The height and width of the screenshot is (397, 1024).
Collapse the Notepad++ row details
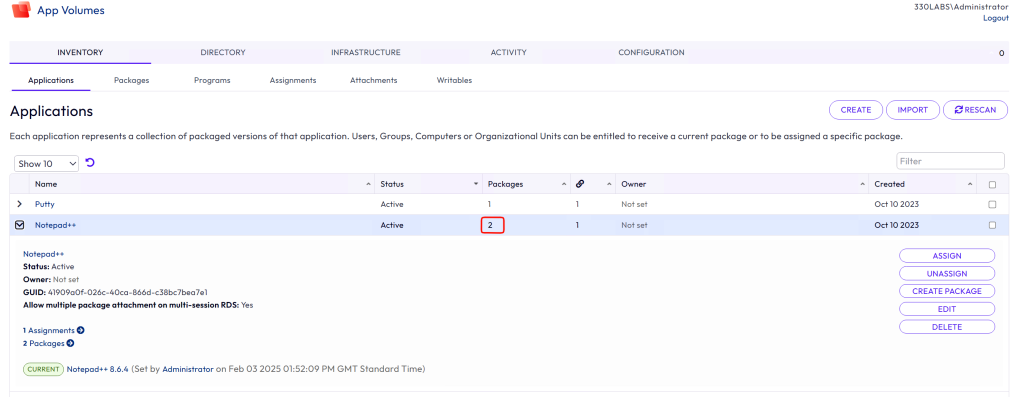(x=19, y=225)
